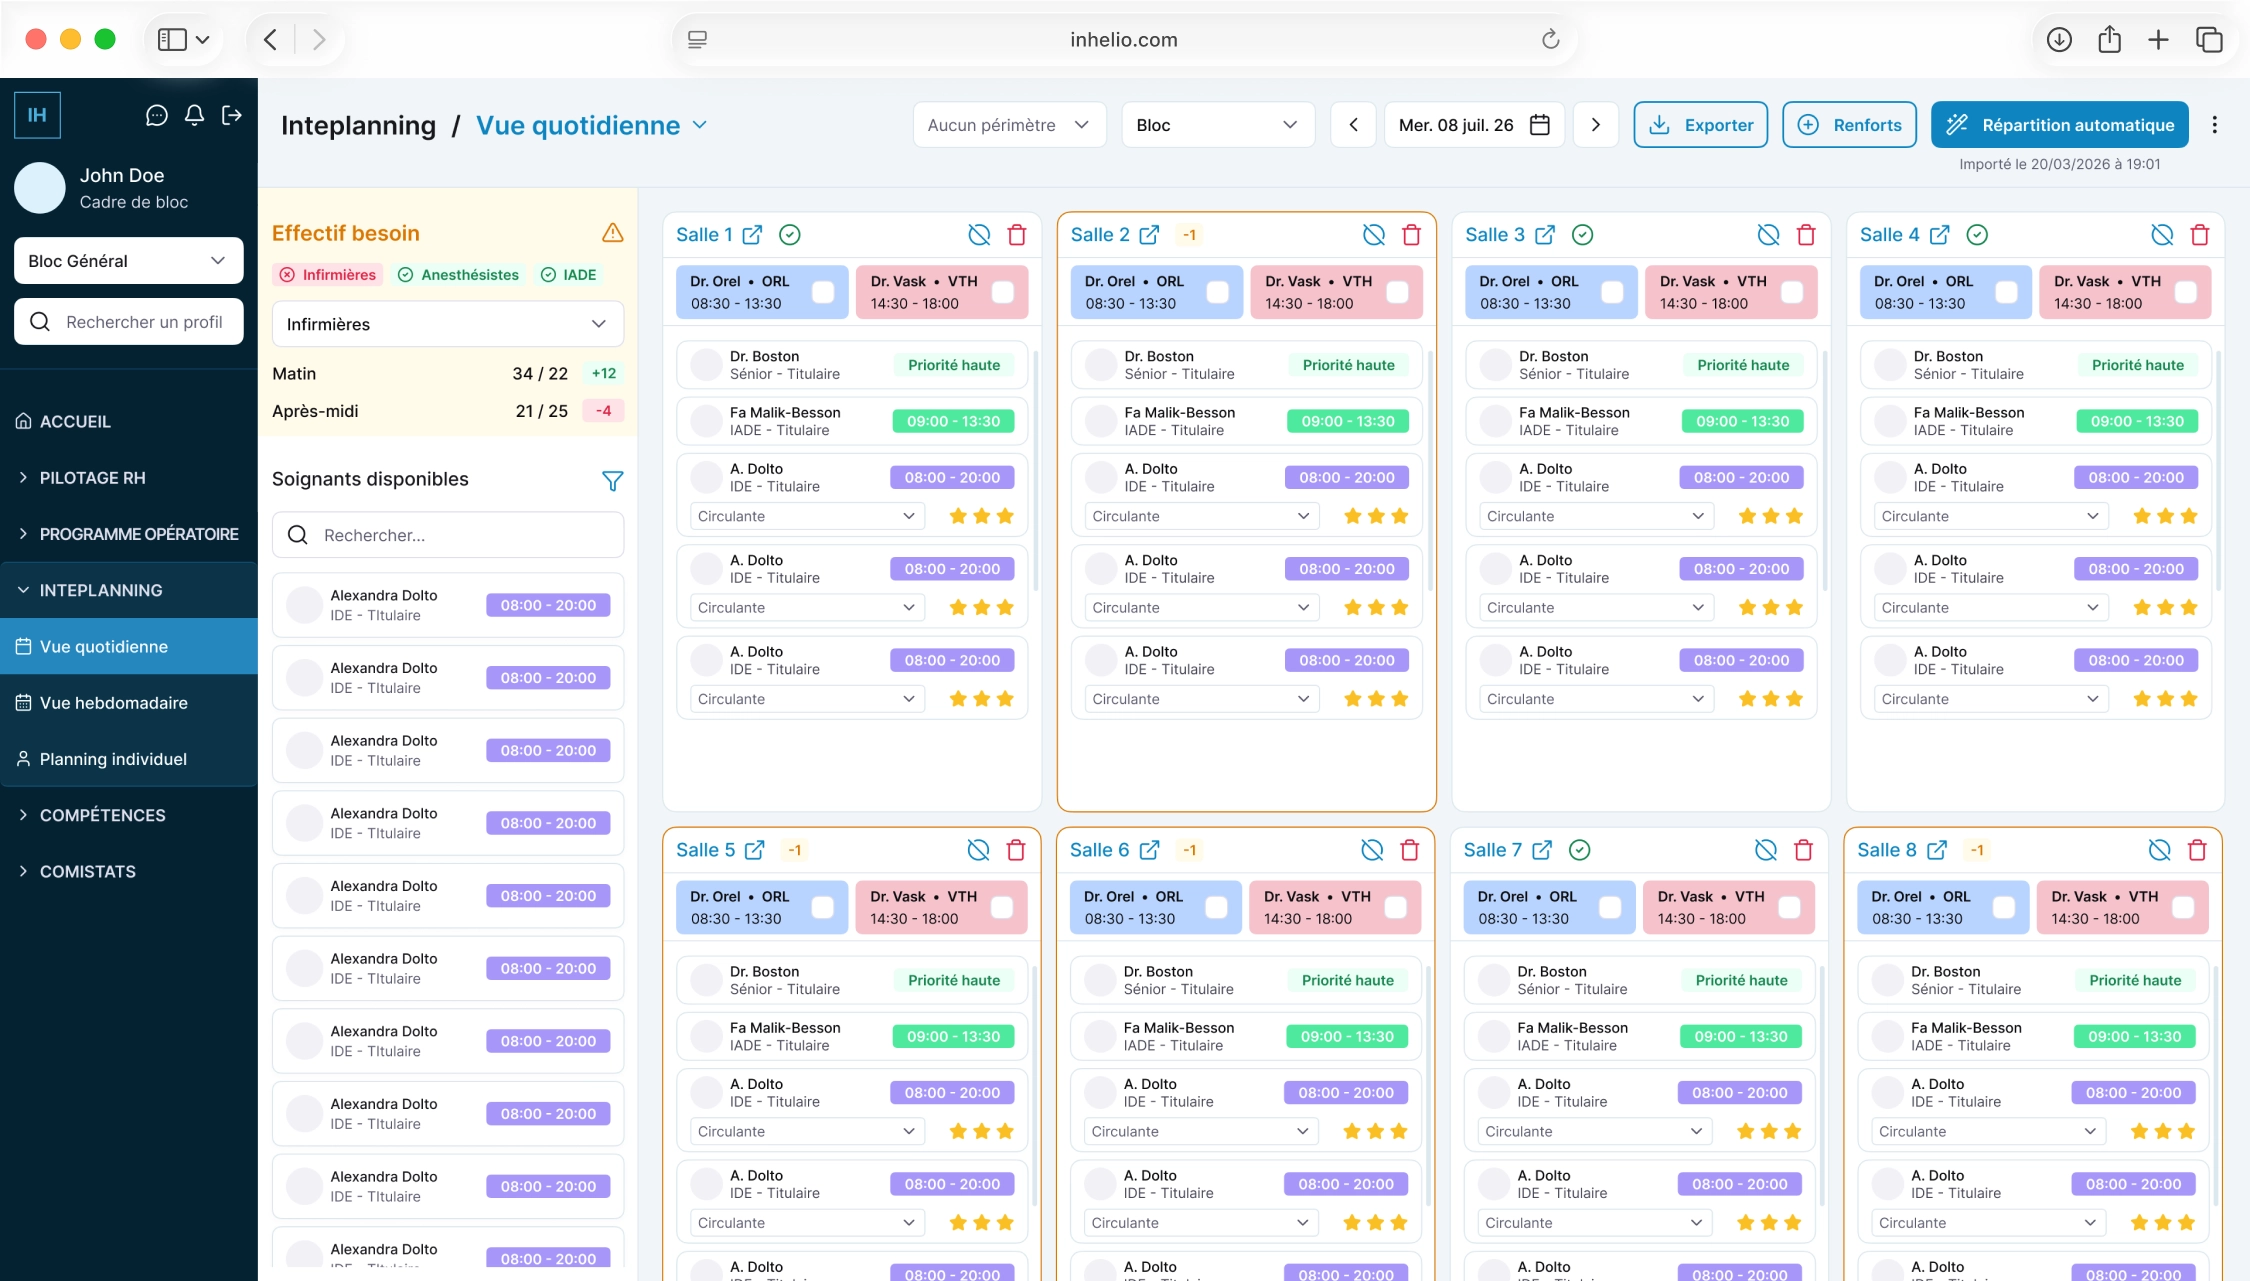Image resolution: width=2250 pixels, height=1281 pixels.
Task: Expand PILOTAGE RH menu section
Action: pos(128,478)
